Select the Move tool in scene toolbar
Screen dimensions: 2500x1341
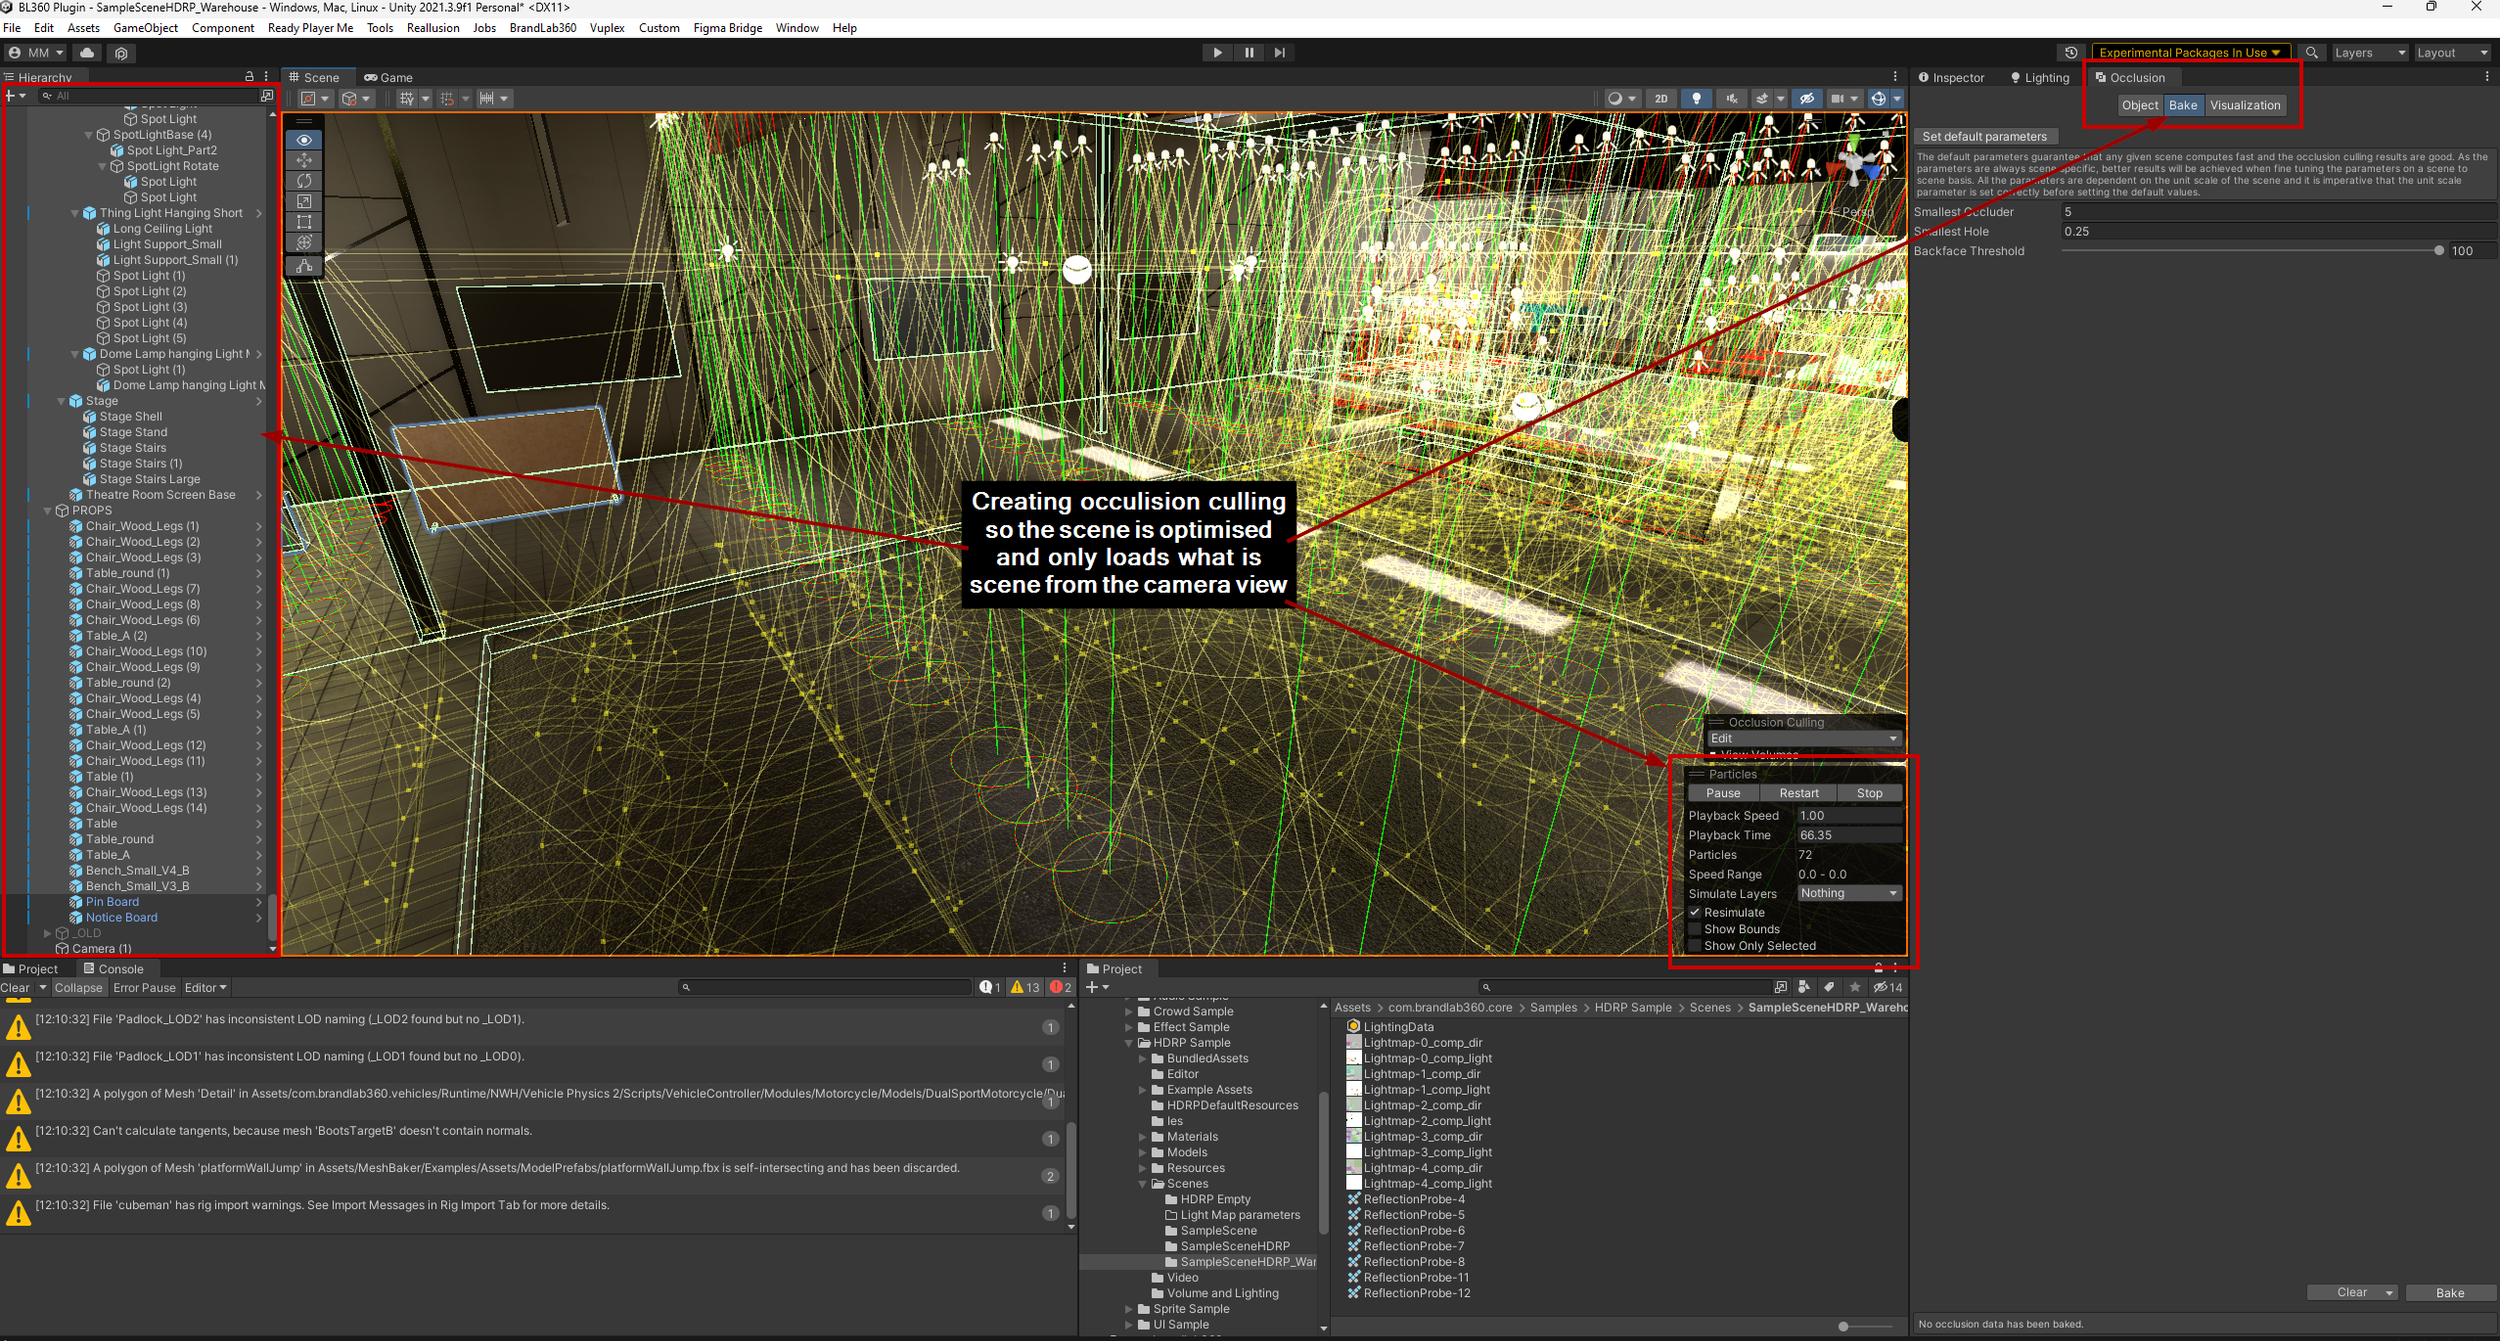tap(304, 160)
